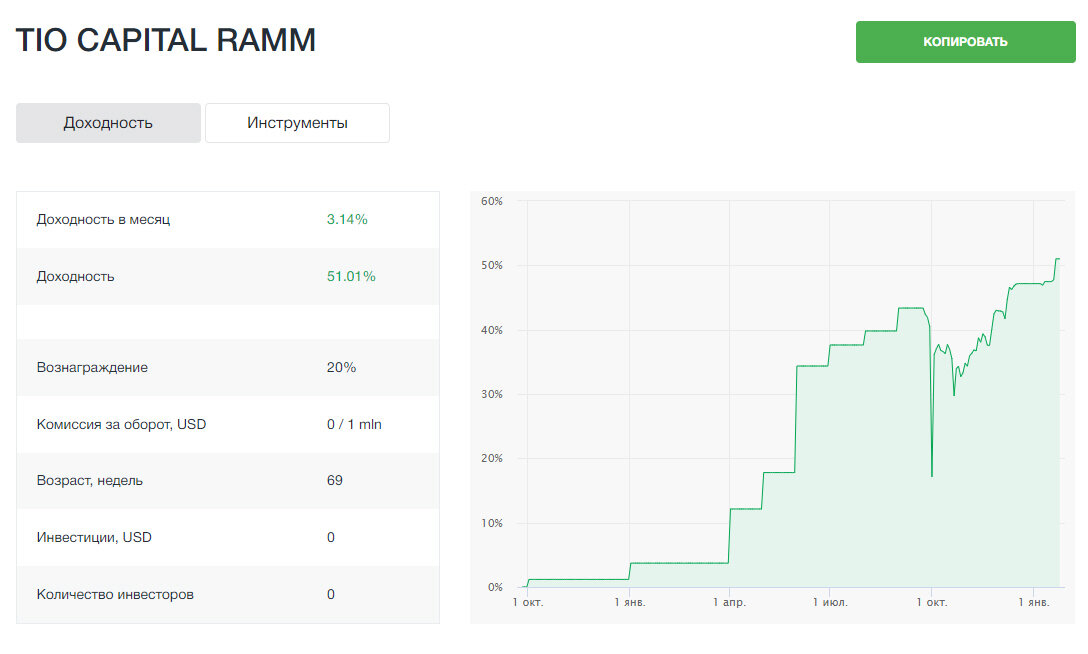Click the sharp dip point on yield chart

[x=932, y=476]
